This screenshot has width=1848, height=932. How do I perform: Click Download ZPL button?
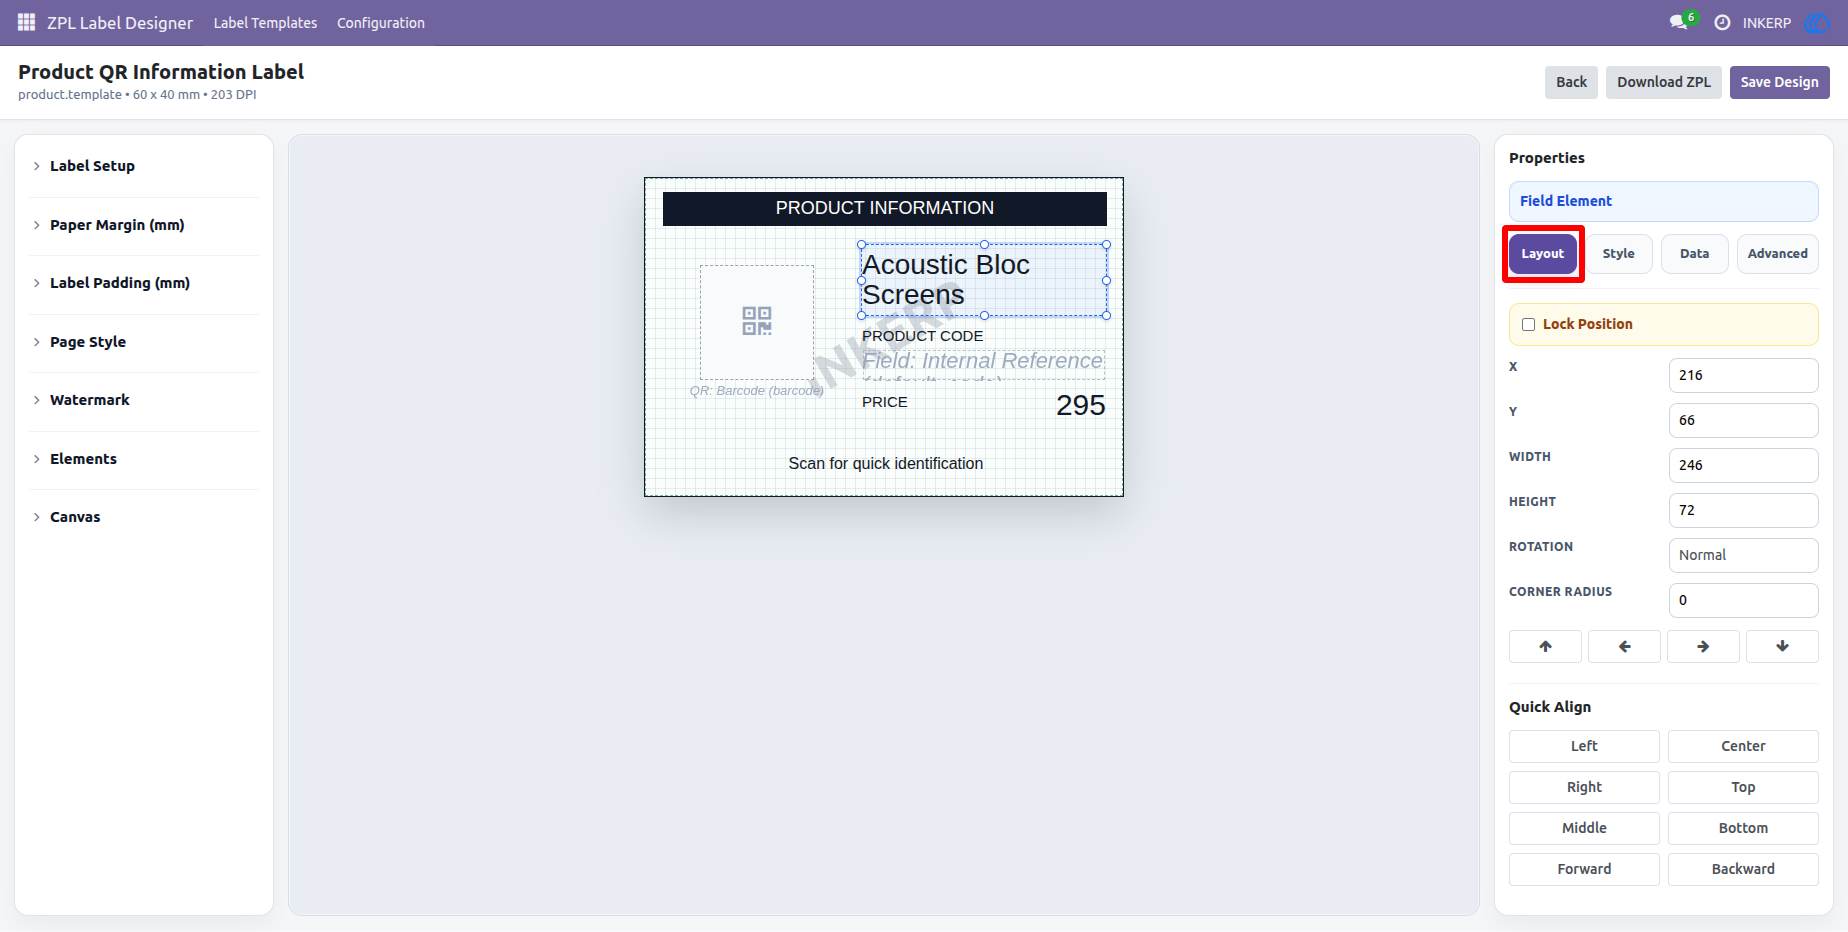pos(1664,82)
